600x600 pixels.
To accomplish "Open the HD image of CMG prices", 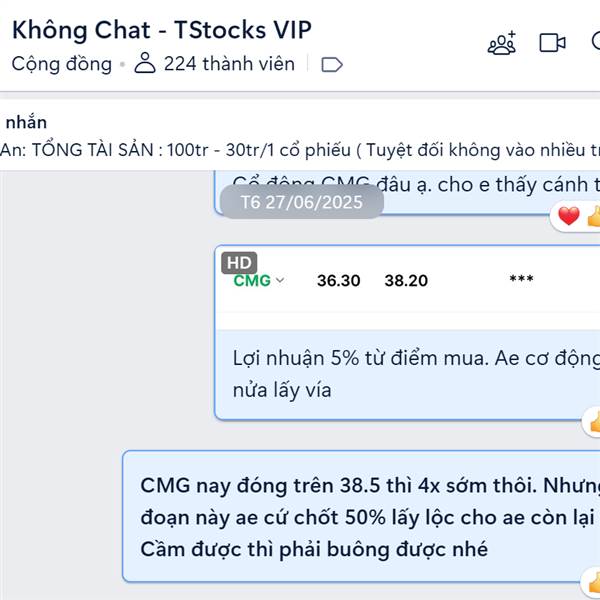I will (x=408, y=288).
